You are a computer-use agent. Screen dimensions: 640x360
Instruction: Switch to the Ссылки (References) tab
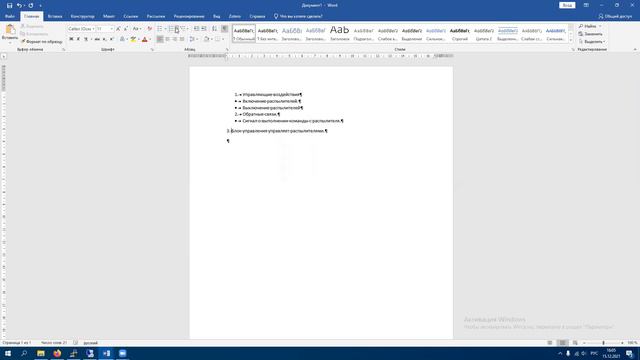click(x=131, y=16)
